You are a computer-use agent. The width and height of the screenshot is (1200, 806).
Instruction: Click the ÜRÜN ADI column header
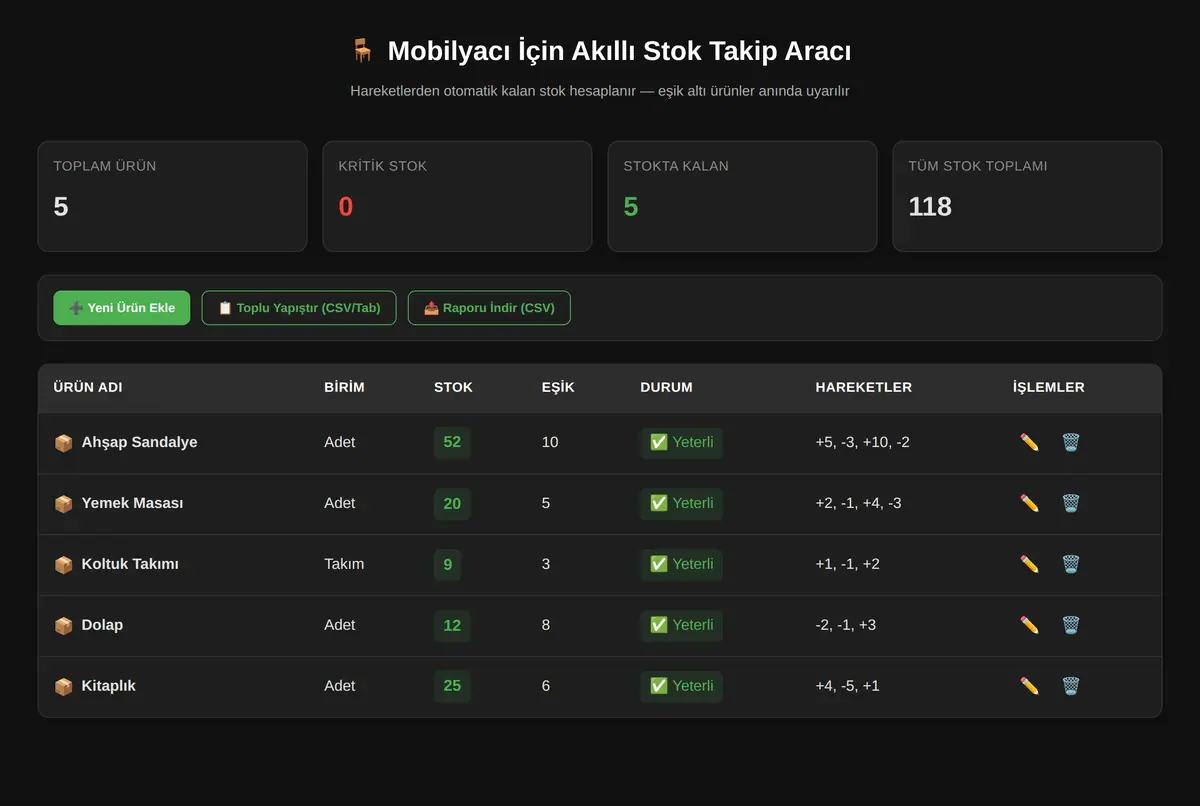click(88, 387)
